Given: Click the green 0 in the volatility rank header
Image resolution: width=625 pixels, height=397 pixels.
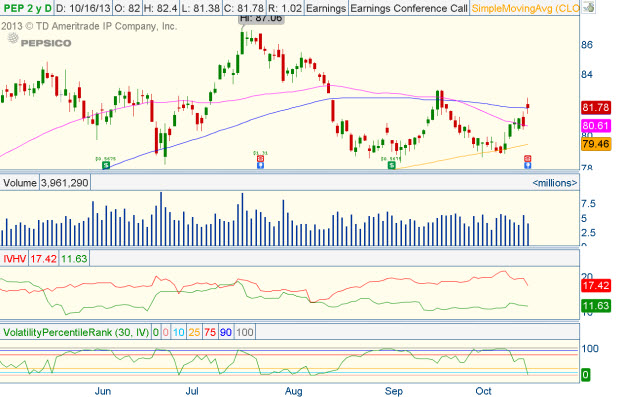Looking at the screenshot, I should click(155, 332).
